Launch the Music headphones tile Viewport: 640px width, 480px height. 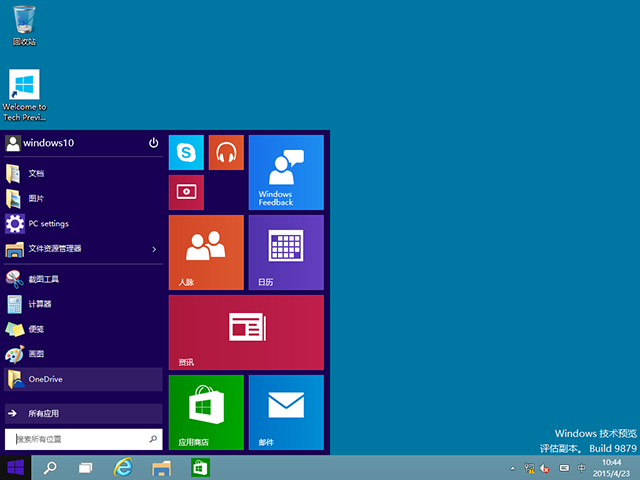226,152
